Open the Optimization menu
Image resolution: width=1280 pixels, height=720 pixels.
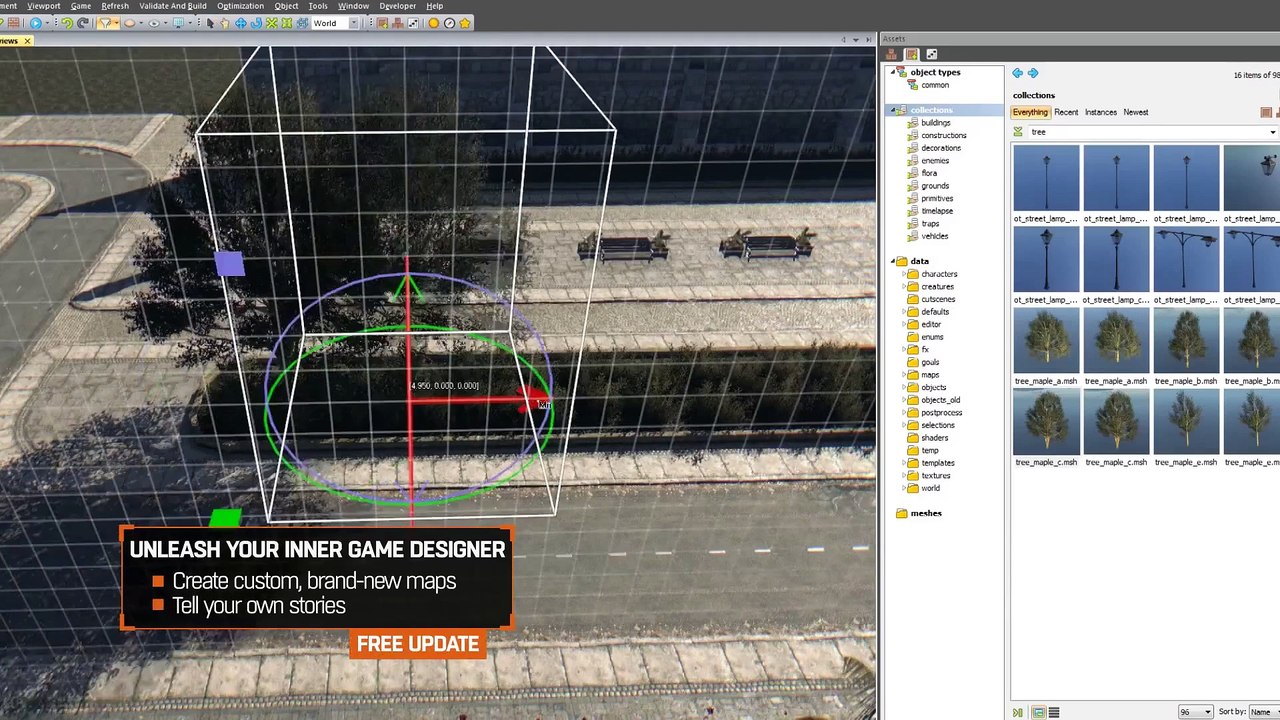pyautogui.click(x=240, y=6)
